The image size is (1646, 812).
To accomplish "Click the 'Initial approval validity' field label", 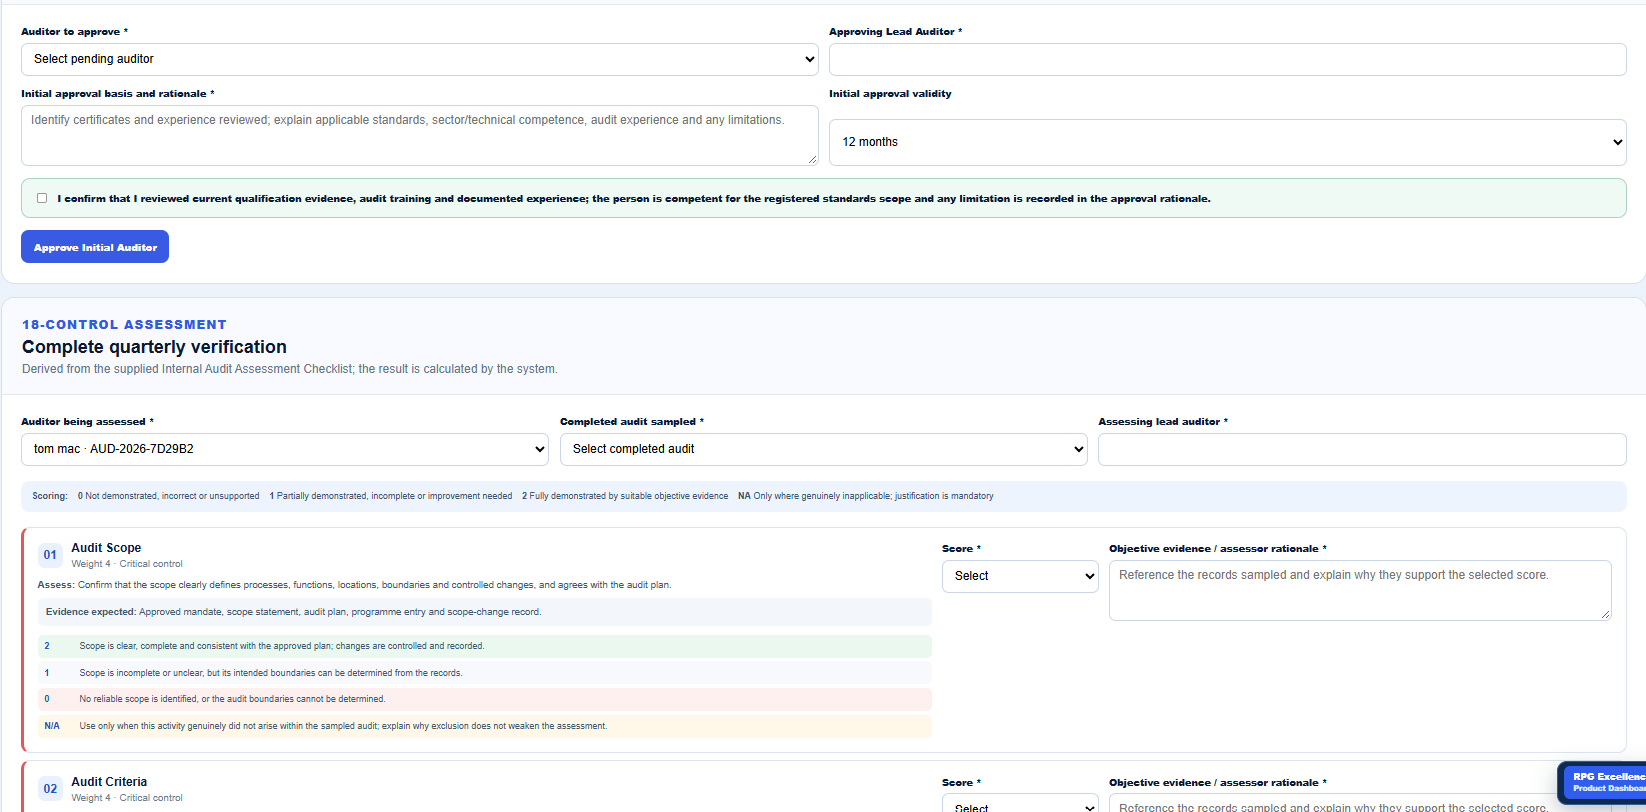I will click(x=890, y=94).
